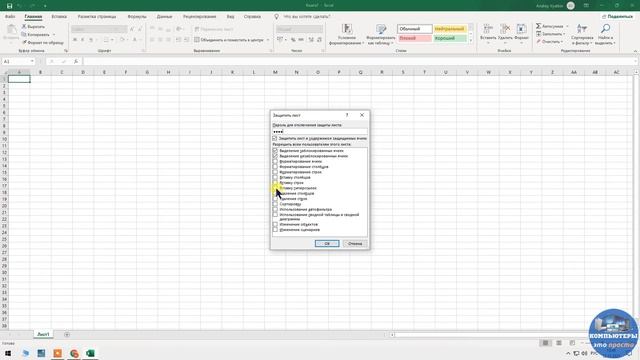Screen dimensions: 640x360
Task: Switch to the Рецензирование (Review) tab
Action: 200,17
